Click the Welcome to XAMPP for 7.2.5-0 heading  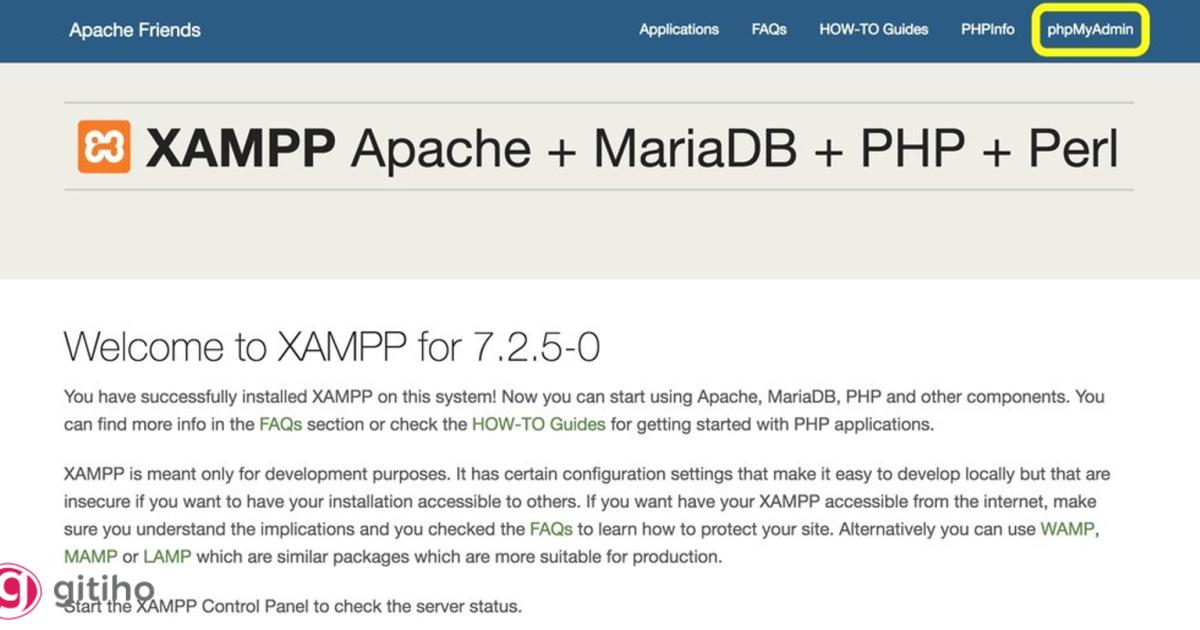pyautogui.click(x=331, y=347)
